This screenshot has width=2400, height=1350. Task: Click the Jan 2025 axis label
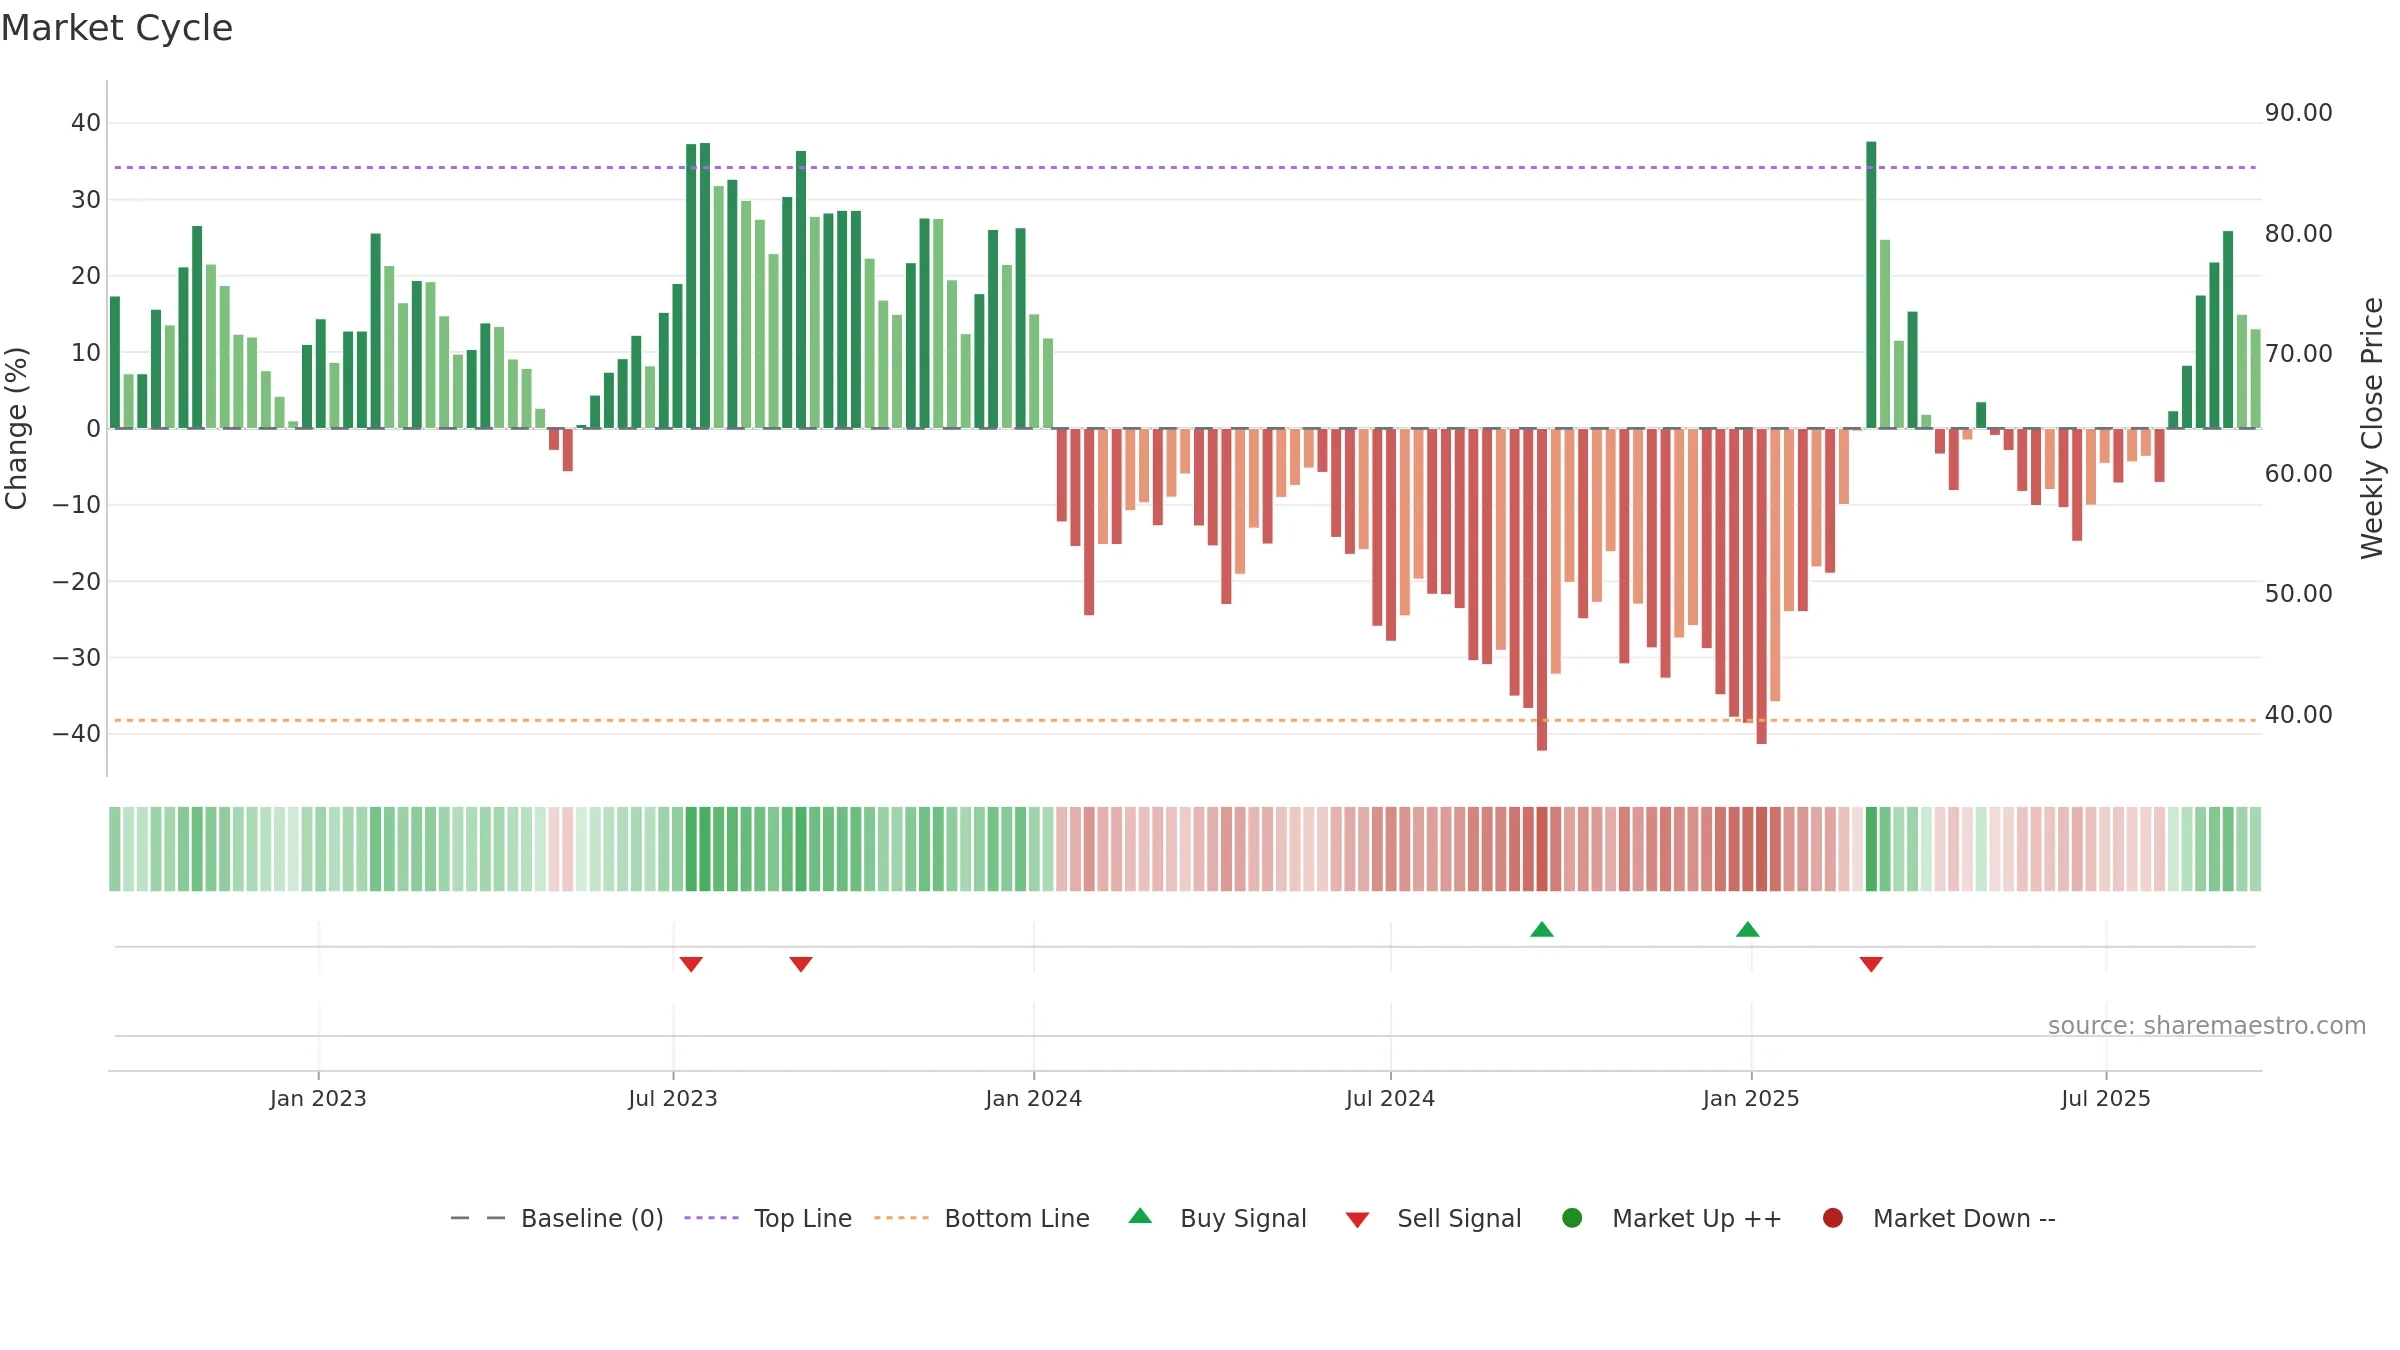point(1751,1099)
